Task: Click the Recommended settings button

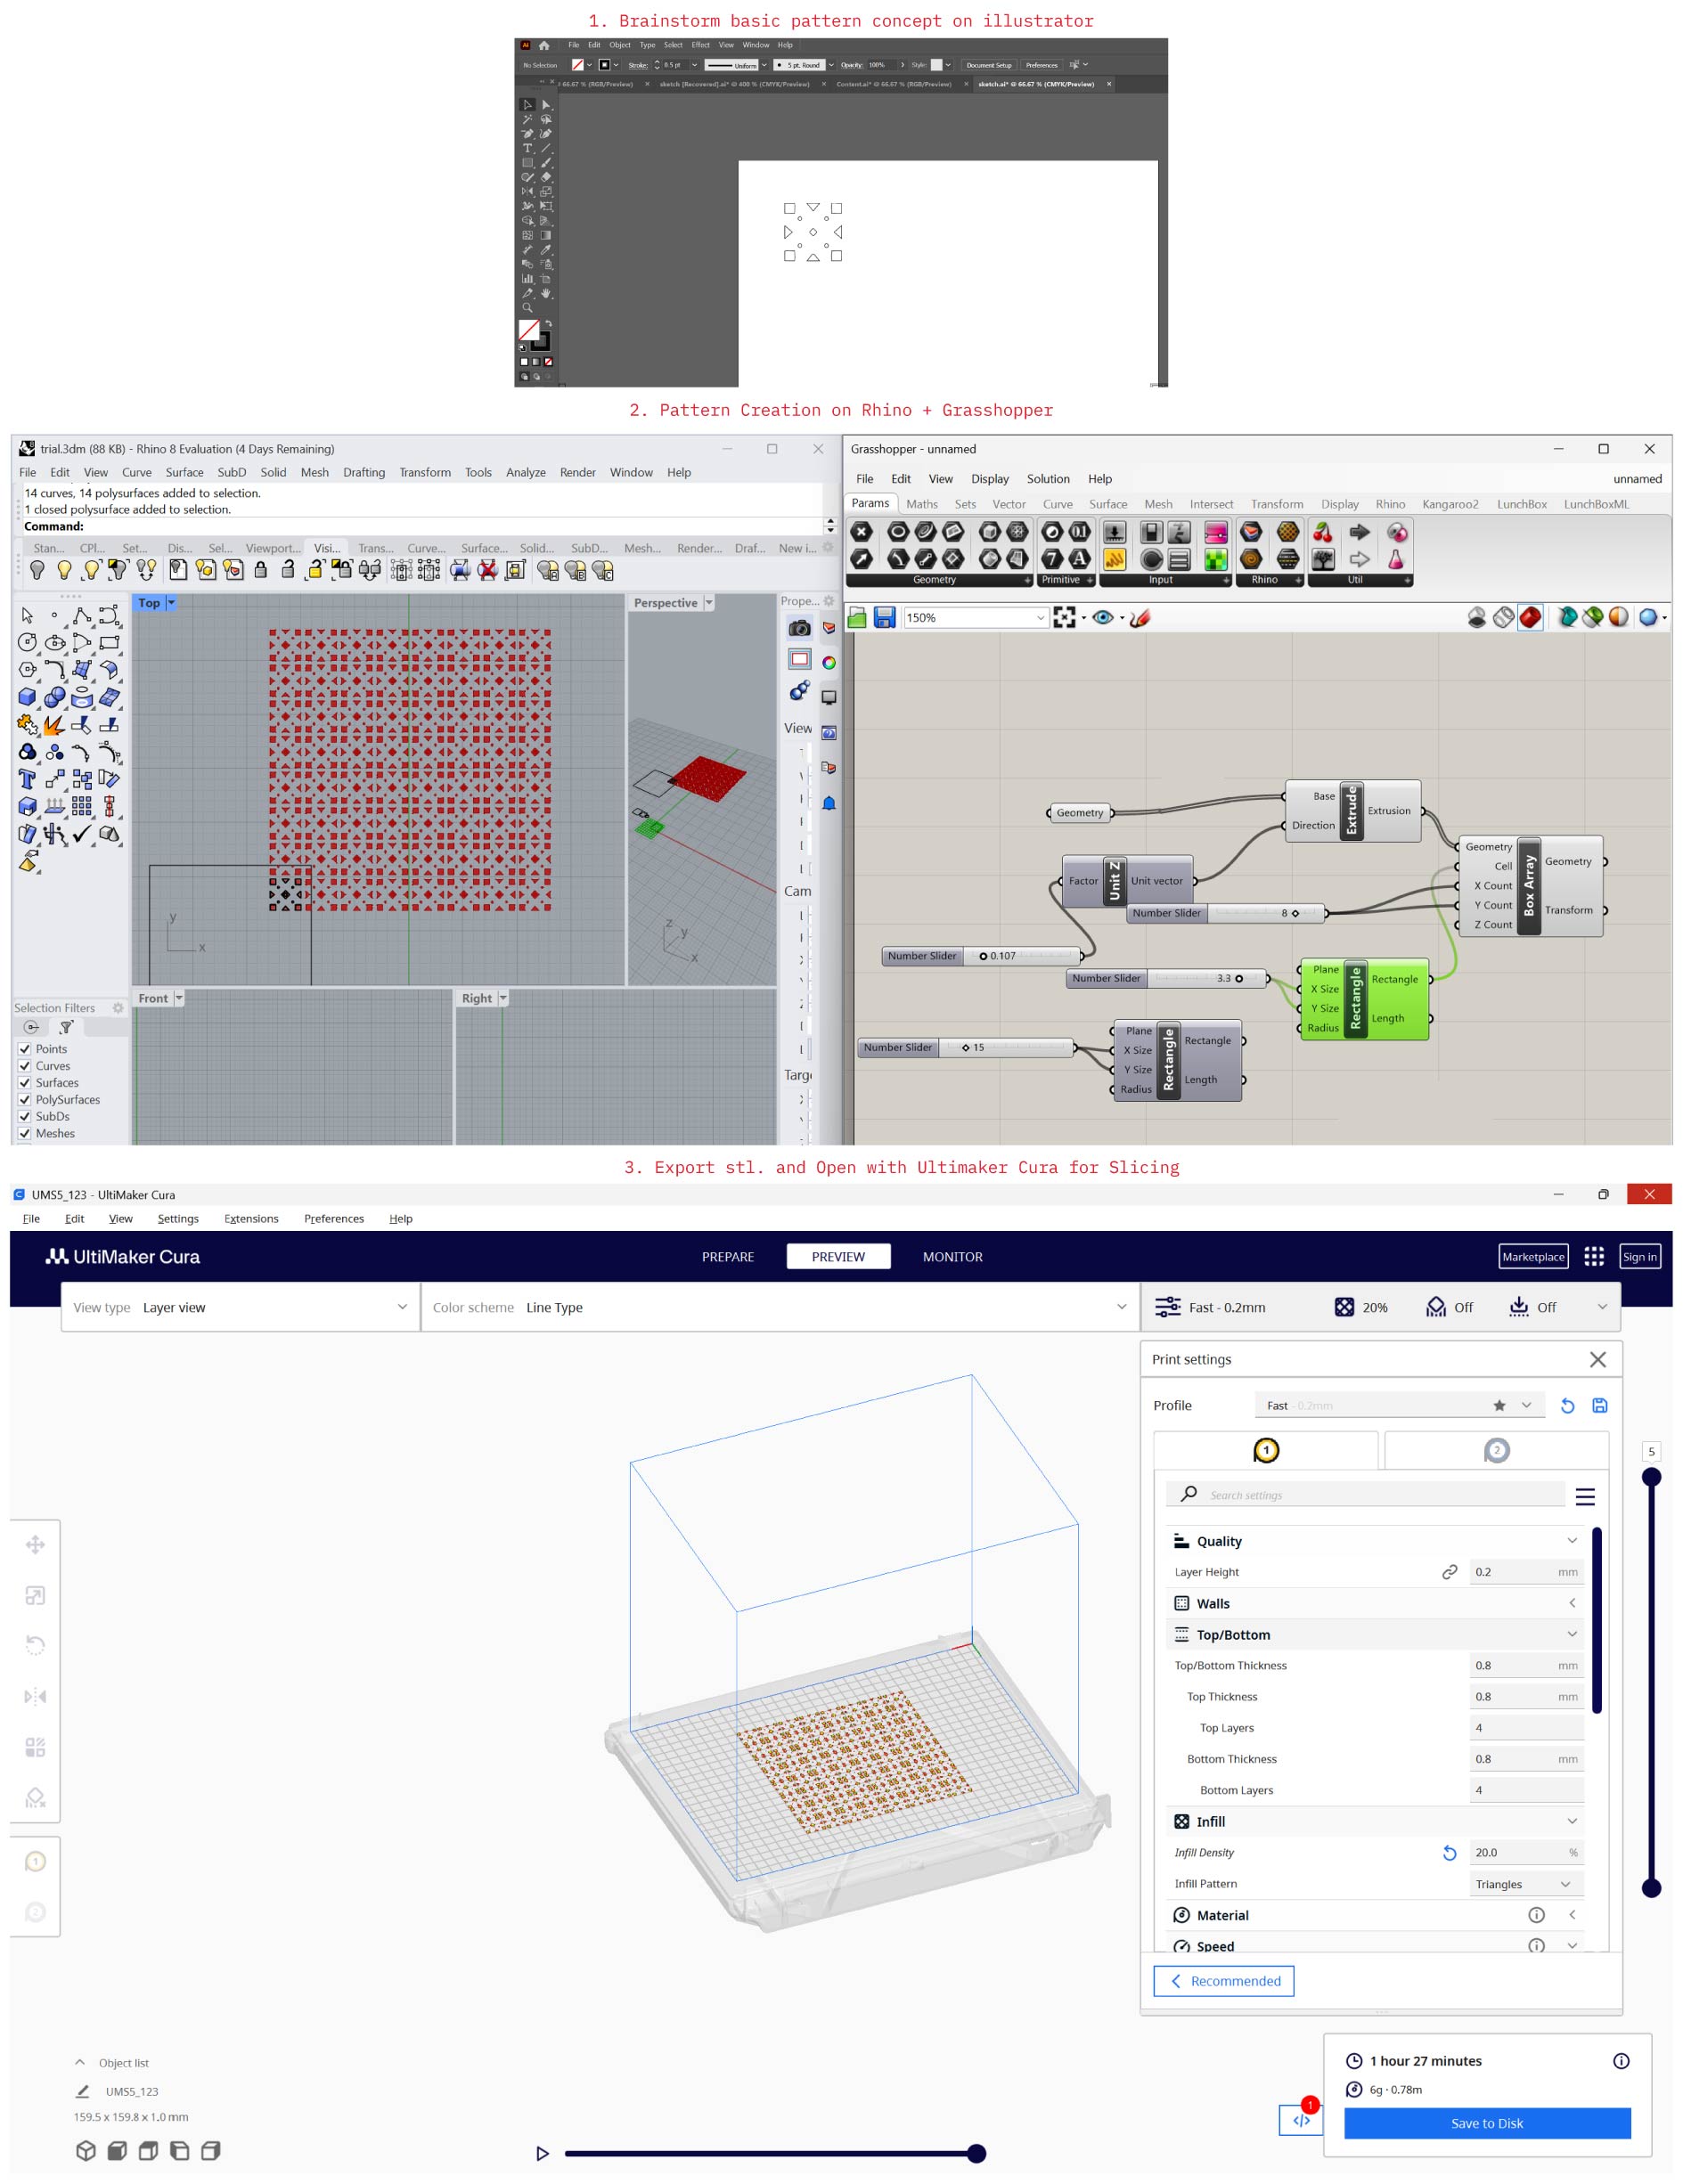Action: 1223,1981
